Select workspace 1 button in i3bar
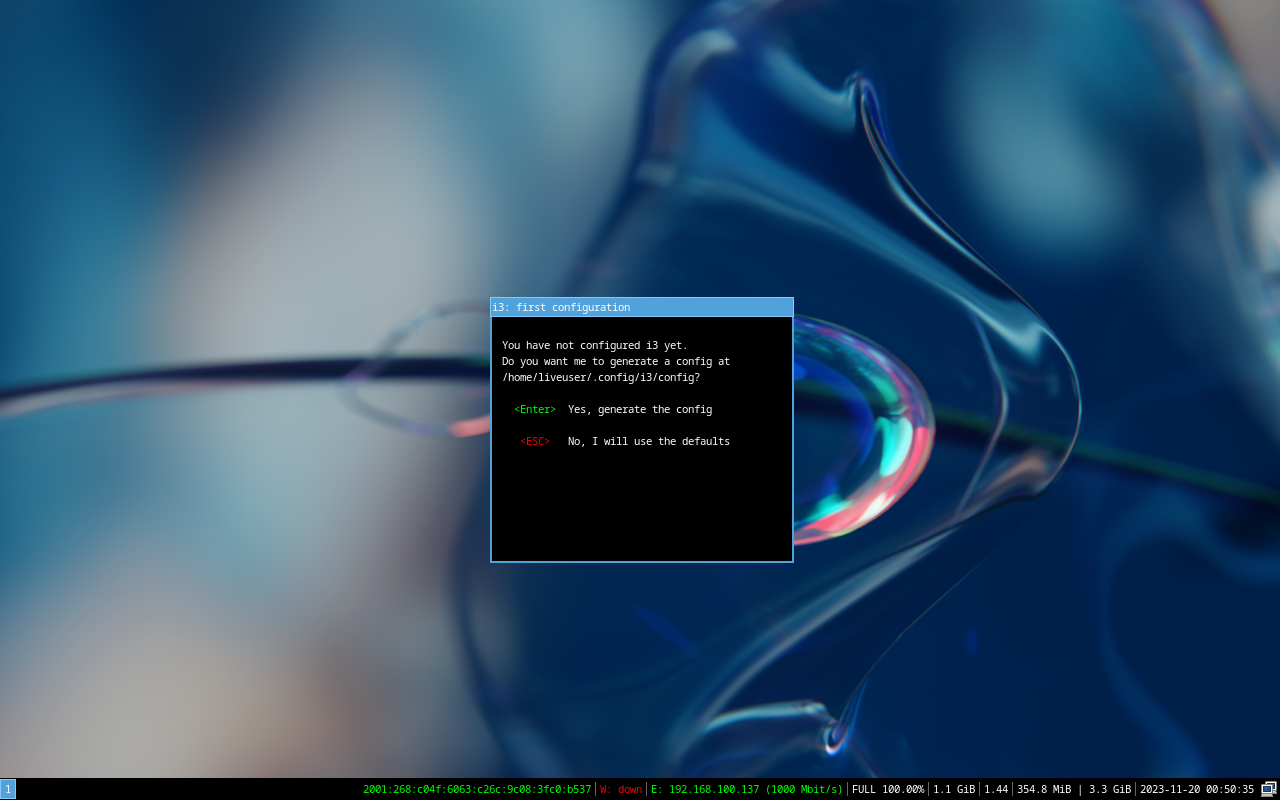This screenshot has width=1280, height=800. [8, 789]
